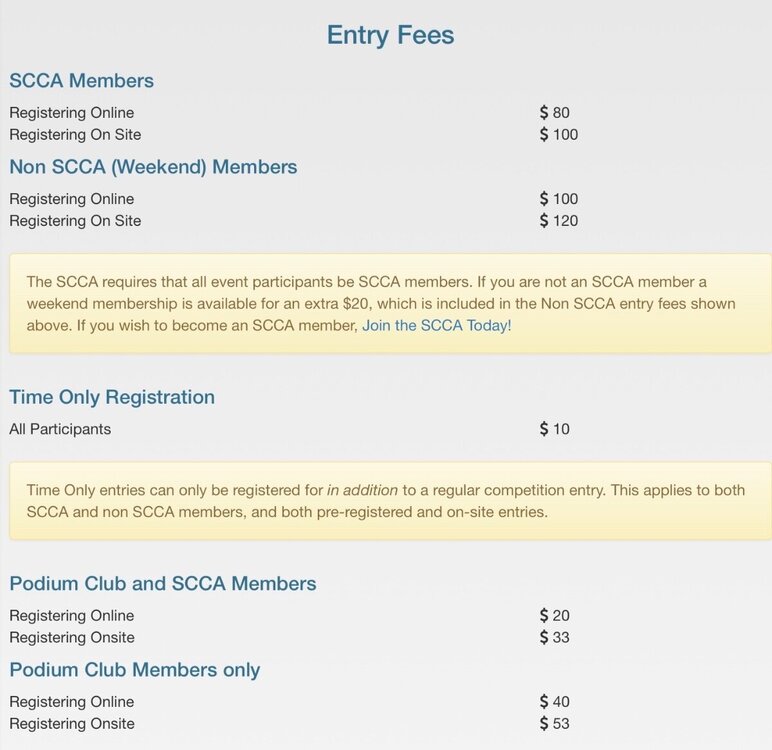Click the Podium Club and SCCA Members heading
This screenshot has width=772, height=750.
click(x=163, y=584)
